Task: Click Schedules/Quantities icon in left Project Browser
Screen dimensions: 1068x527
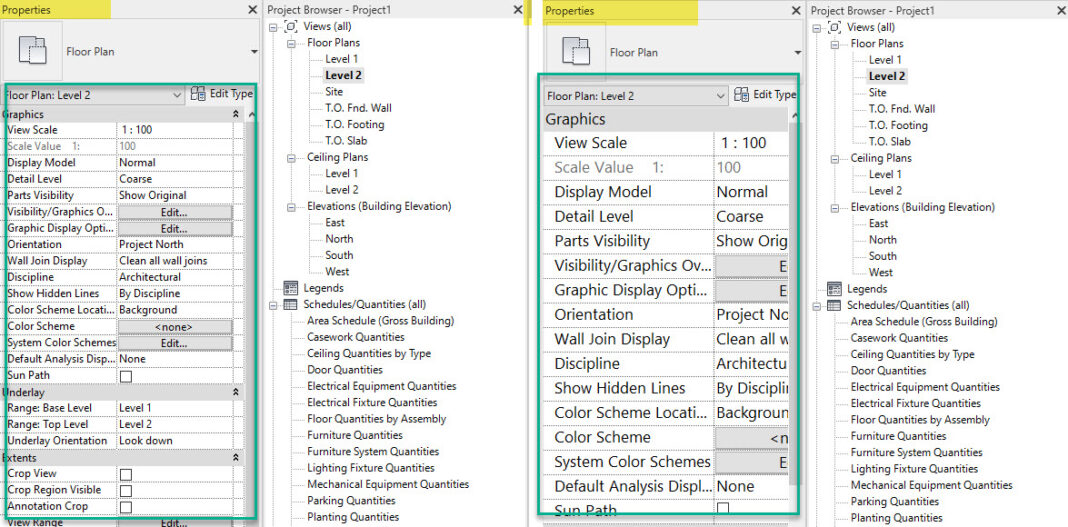Action: tap(291, 304)
